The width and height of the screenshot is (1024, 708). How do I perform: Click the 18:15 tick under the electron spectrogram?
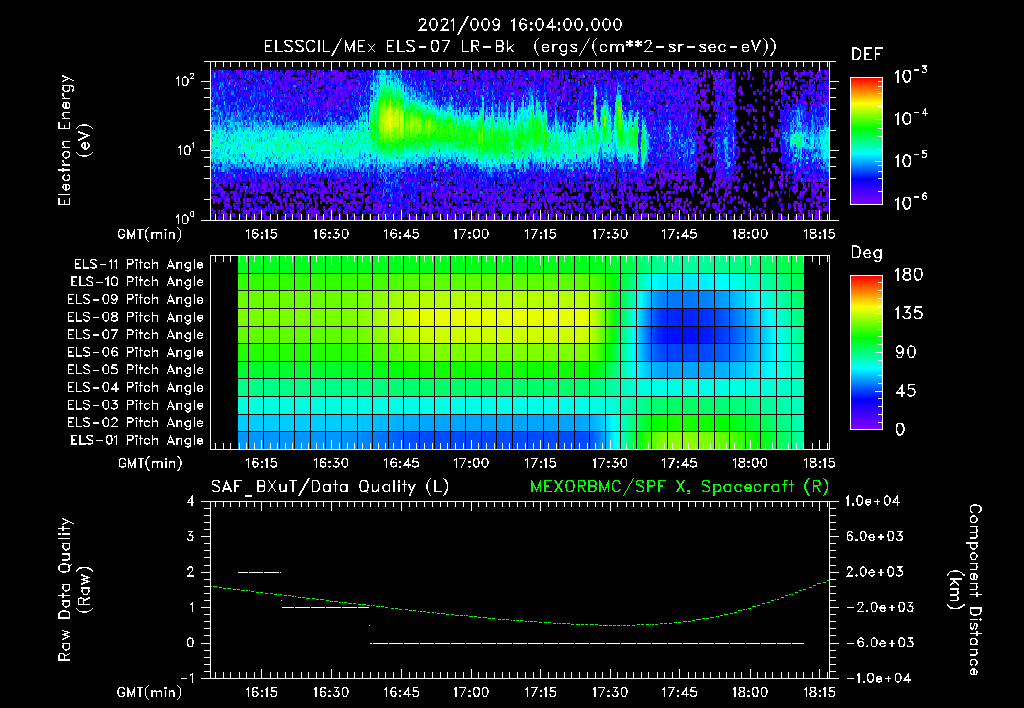pyautogui.click(x=819, y=234)
